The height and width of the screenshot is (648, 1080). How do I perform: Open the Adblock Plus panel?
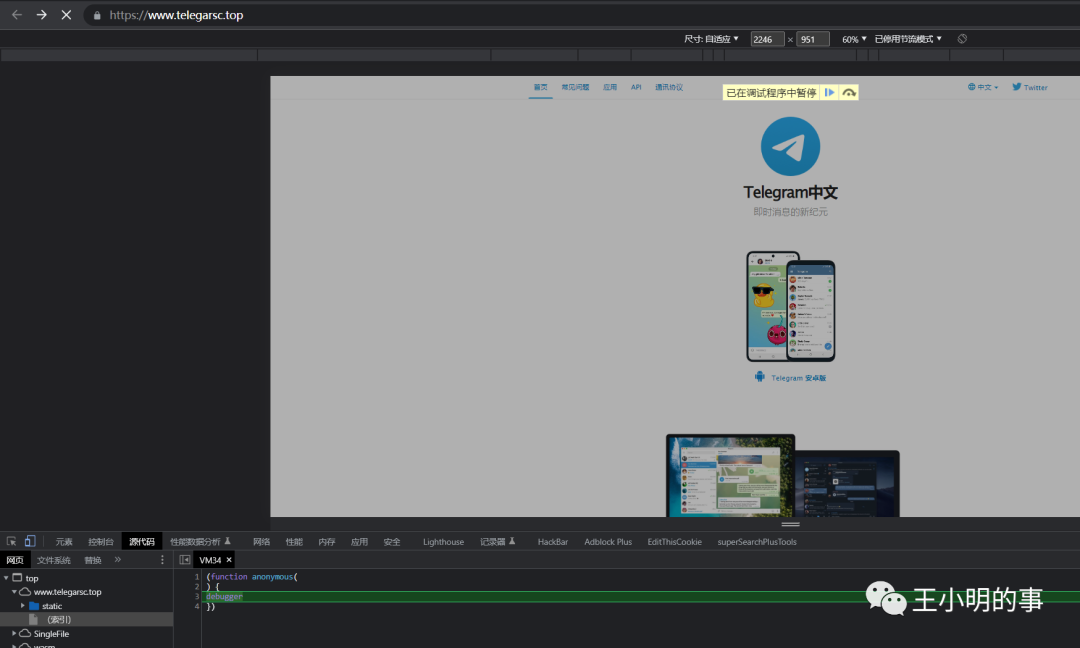608,542
